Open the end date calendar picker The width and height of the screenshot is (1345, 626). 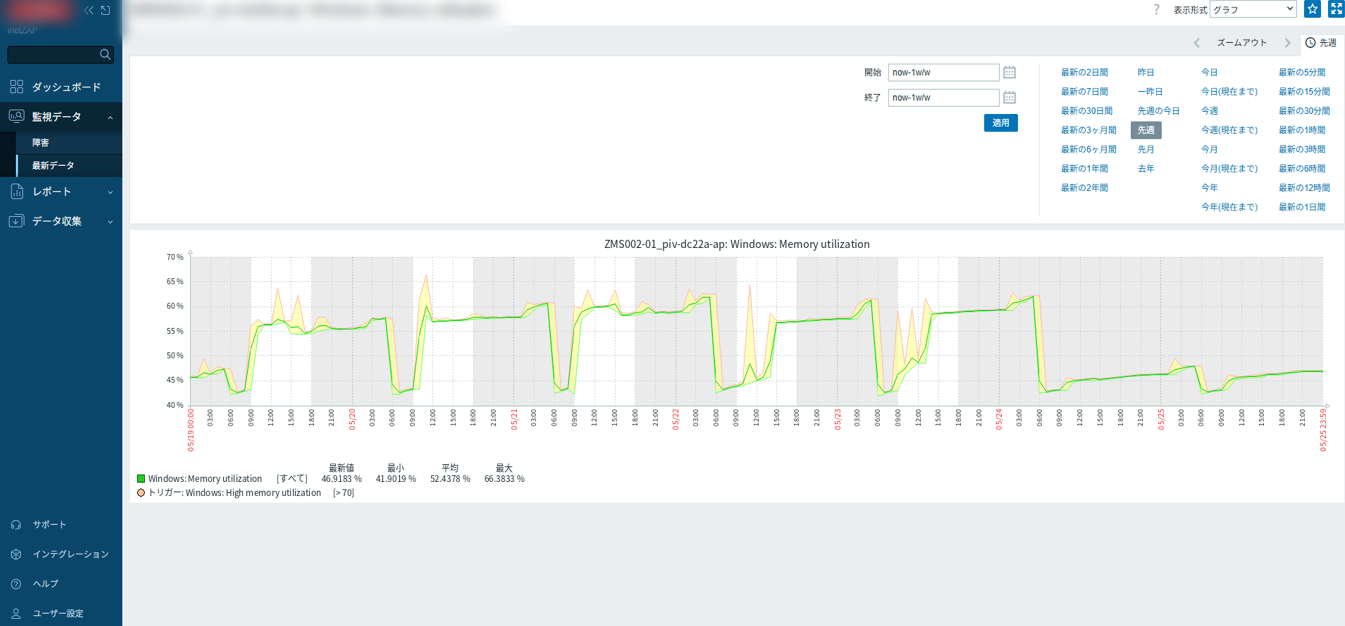pyautogui.click(x=1009, y=98)
